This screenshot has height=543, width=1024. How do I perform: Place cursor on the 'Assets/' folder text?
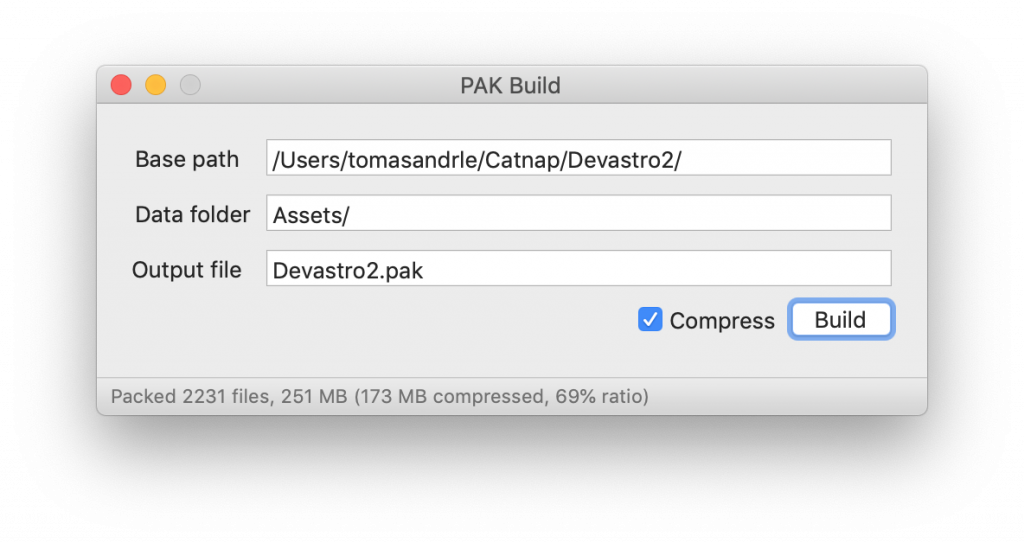[x=311, y=216]
